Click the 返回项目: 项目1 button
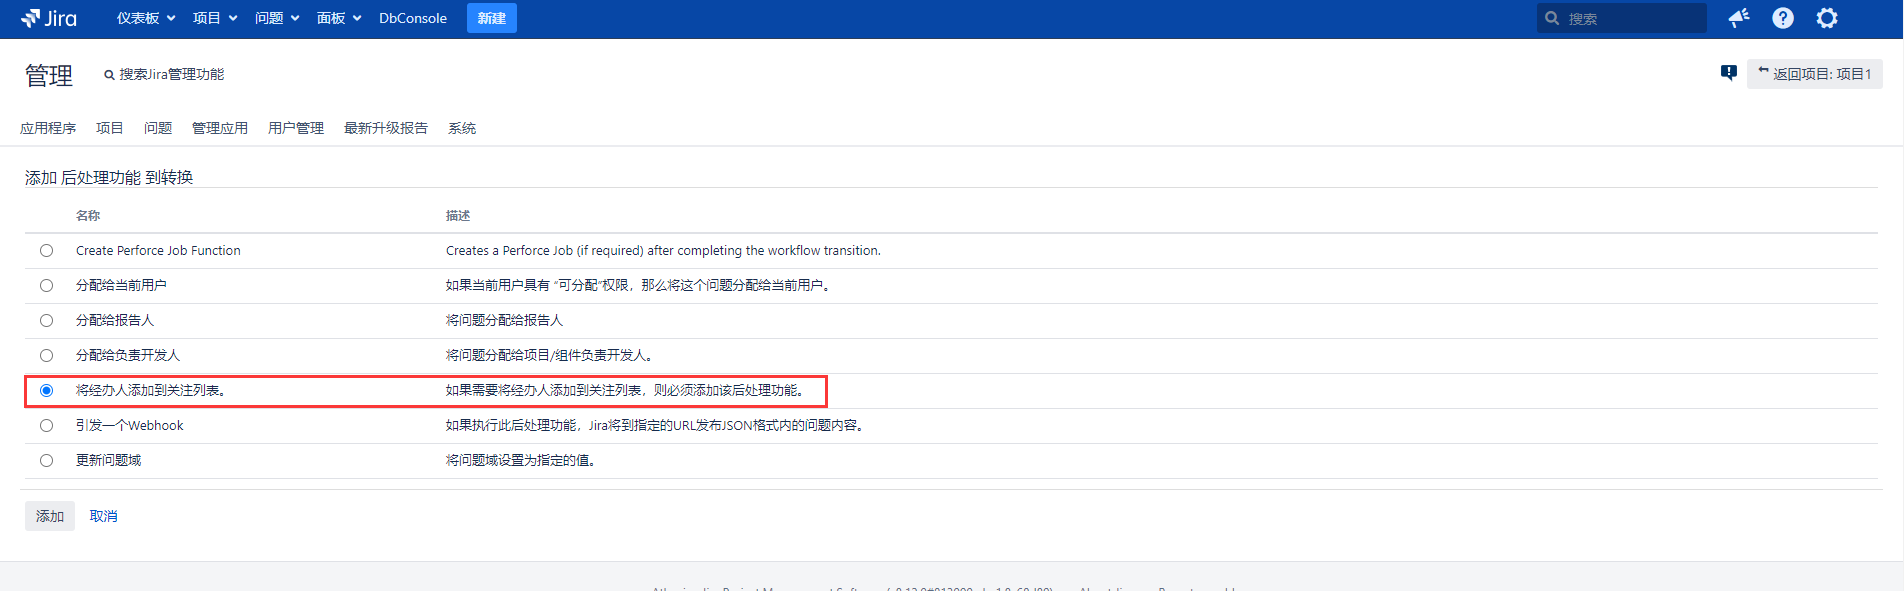The width and height of the screenshot is (1904, 591). pyautogui.click(x=1814, y=74)
